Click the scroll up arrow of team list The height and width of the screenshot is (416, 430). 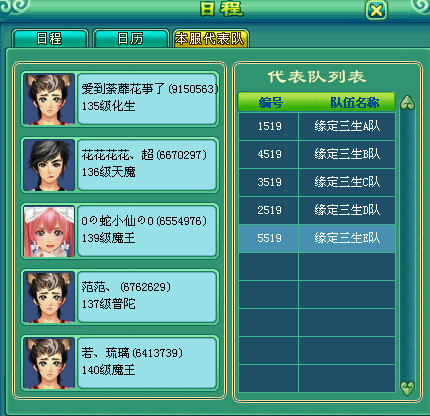[407, 103]
